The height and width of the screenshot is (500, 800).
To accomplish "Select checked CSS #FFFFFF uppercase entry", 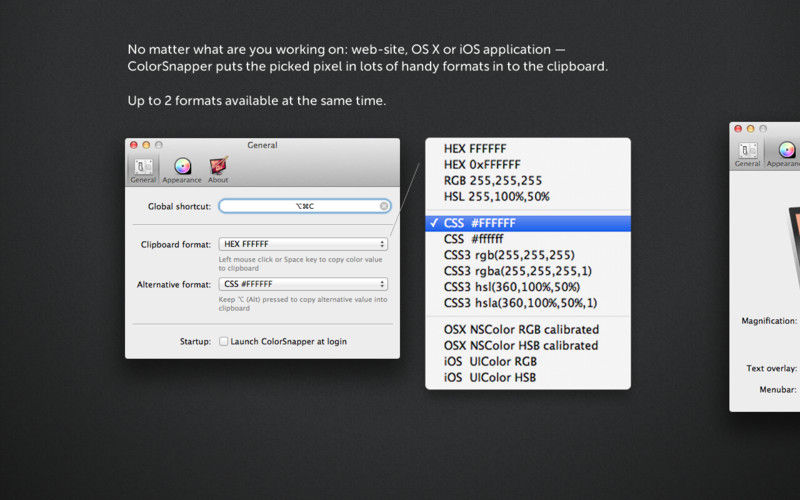I will [x=528, y=223].
